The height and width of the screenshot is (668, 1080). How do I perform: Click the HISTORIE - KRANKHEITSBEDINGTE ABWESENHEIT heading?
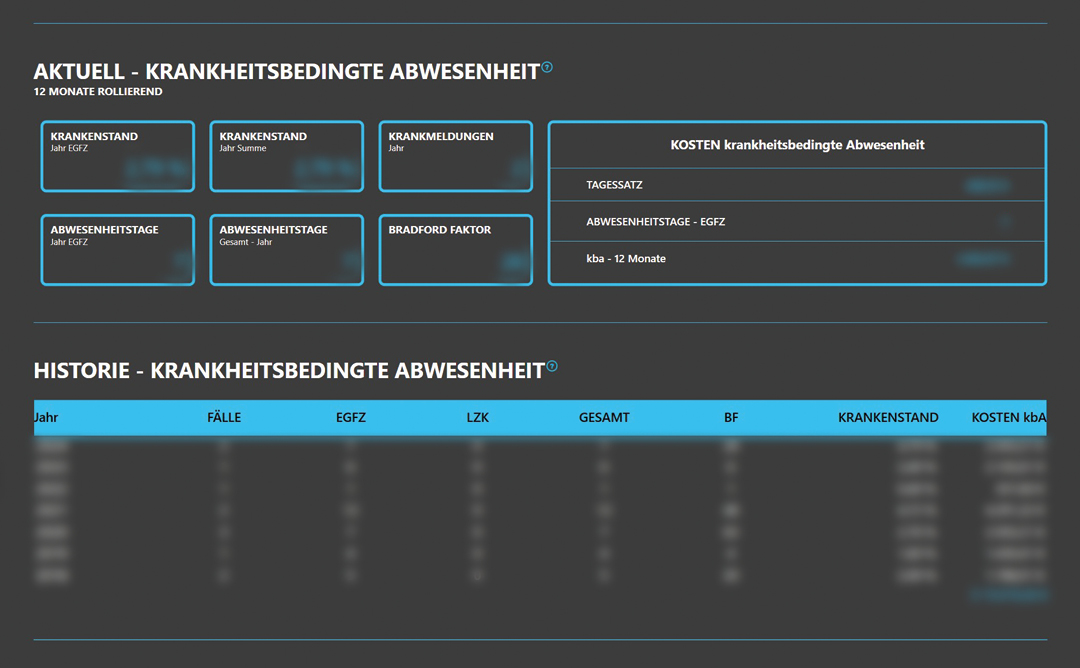(289, 370)
